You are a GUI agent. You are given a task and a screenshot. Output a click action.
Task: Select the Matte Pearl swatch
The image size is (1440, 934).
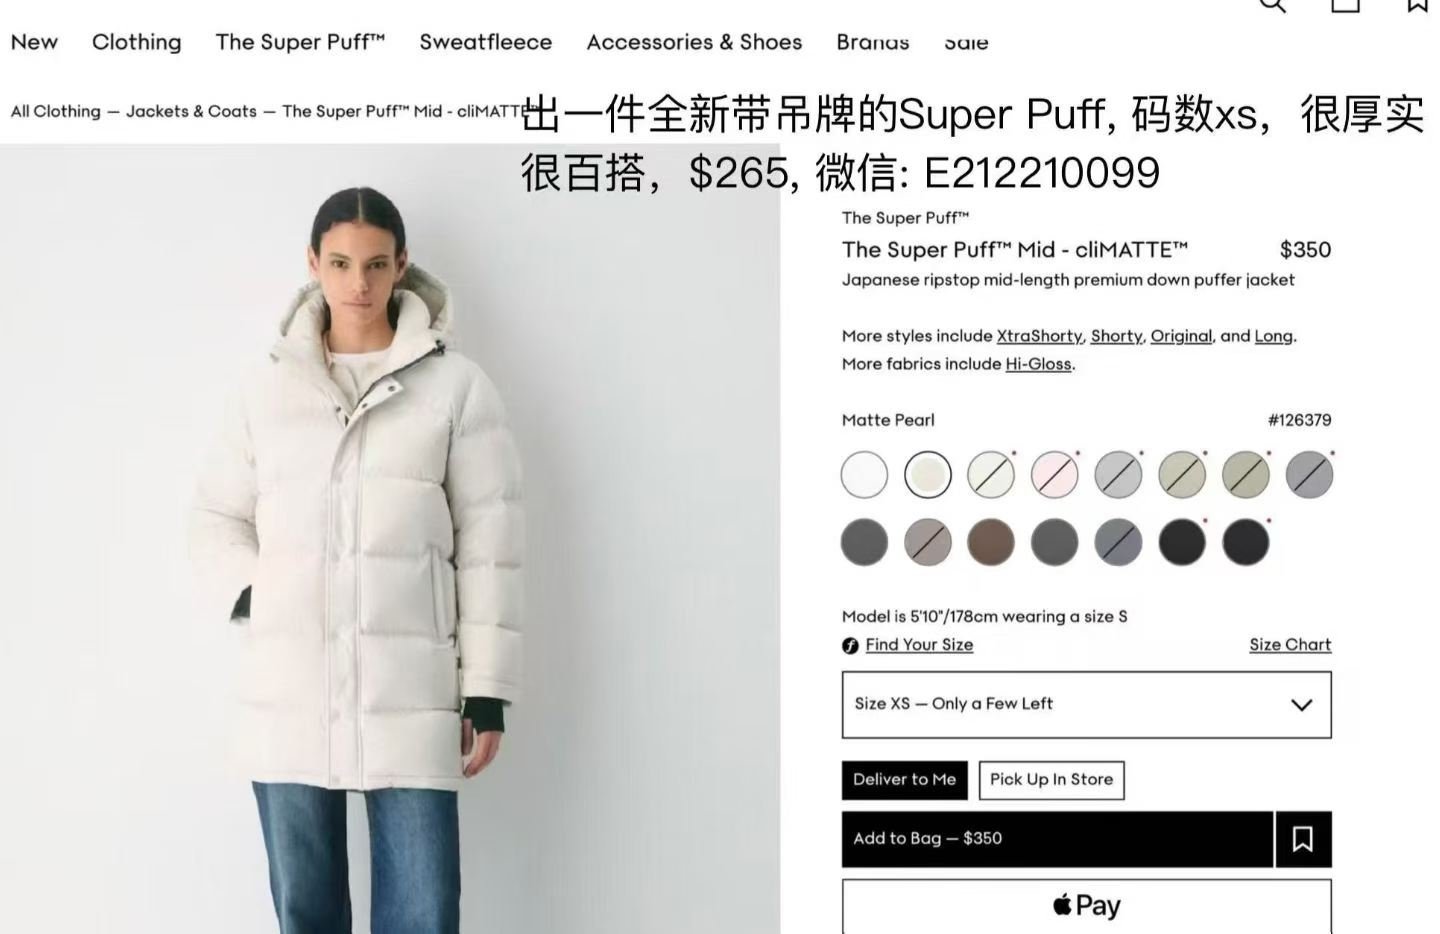928,474
